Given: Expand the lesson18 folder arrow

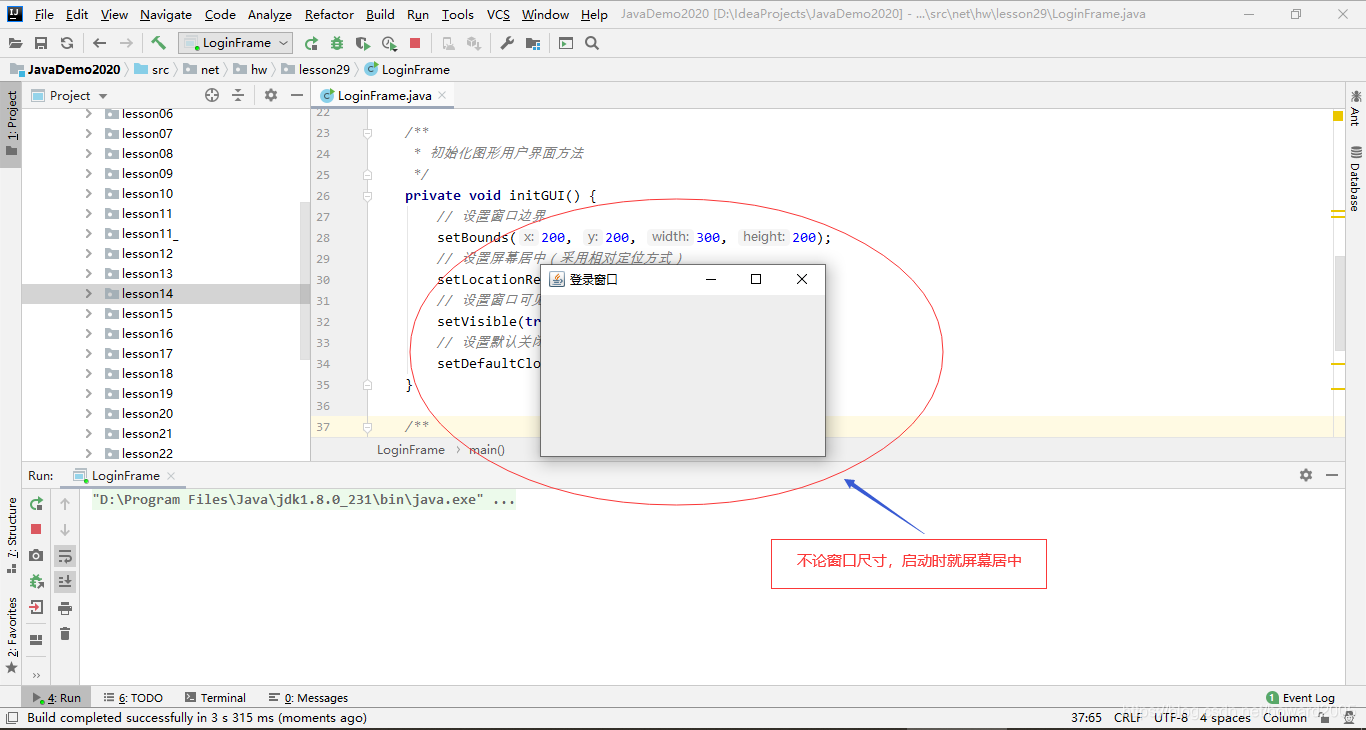Looking at the screenshot, I should [x=89, y=374].
